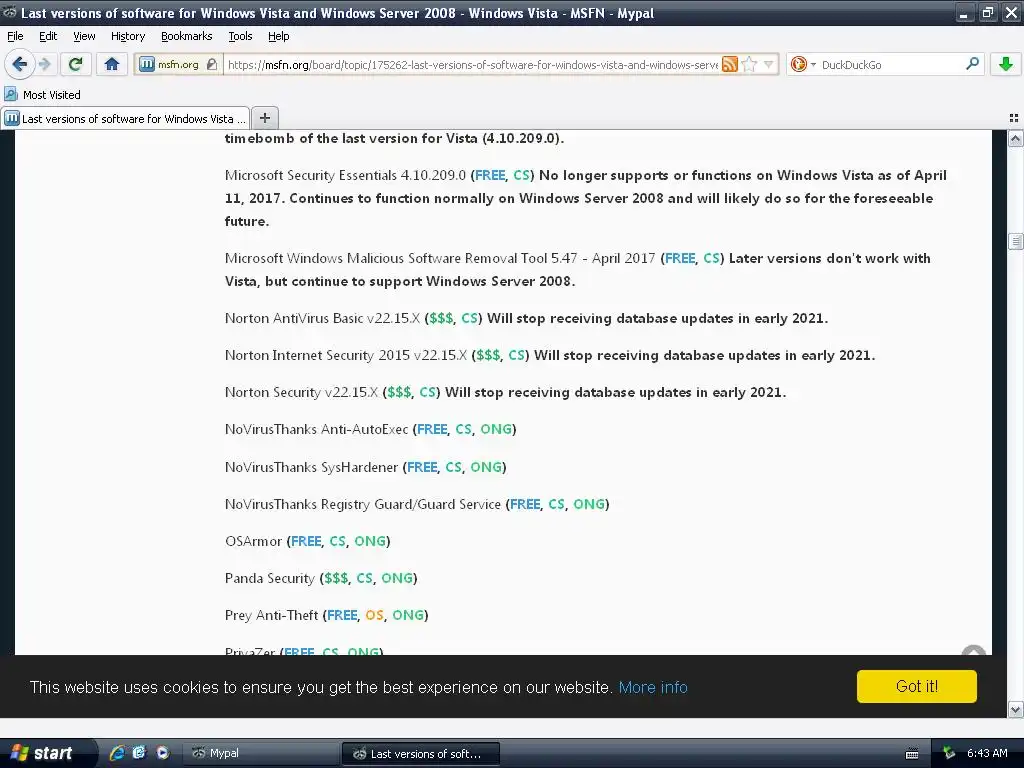Click $$$ tag beside Norton AntiVirus Basic

click(441, 318)
